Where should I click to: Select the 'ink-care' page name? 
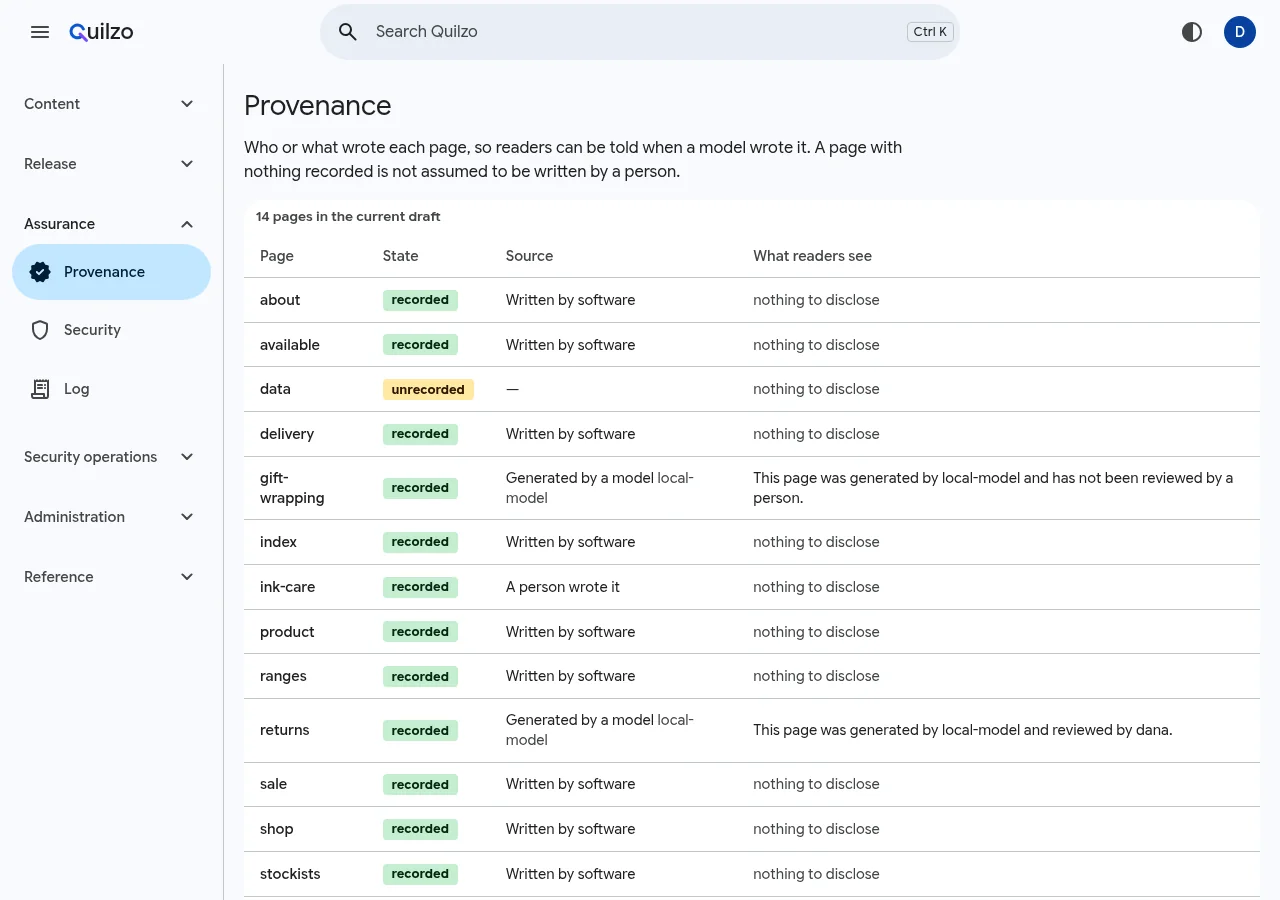(x=287, y=587)
